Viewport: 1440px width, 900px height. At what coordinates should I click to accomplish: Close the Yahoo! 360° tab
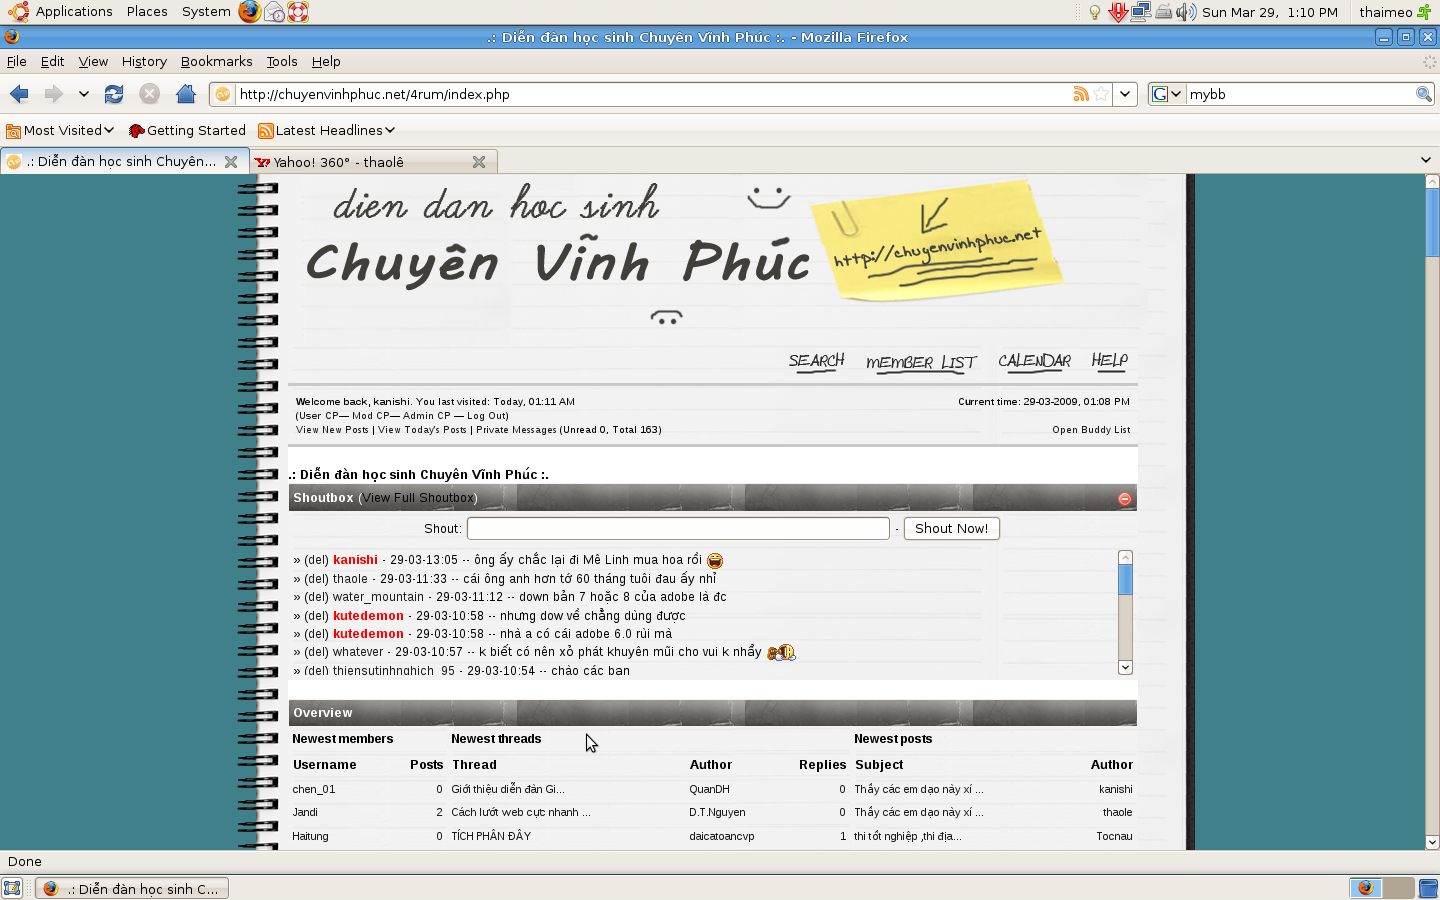[x=479, y=162]
